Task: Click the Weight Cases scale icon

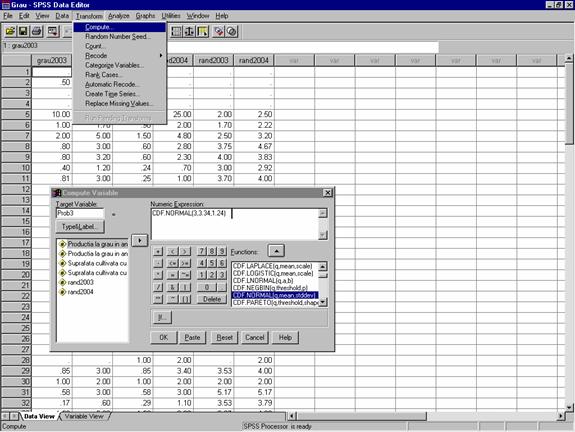Action: 189,32
